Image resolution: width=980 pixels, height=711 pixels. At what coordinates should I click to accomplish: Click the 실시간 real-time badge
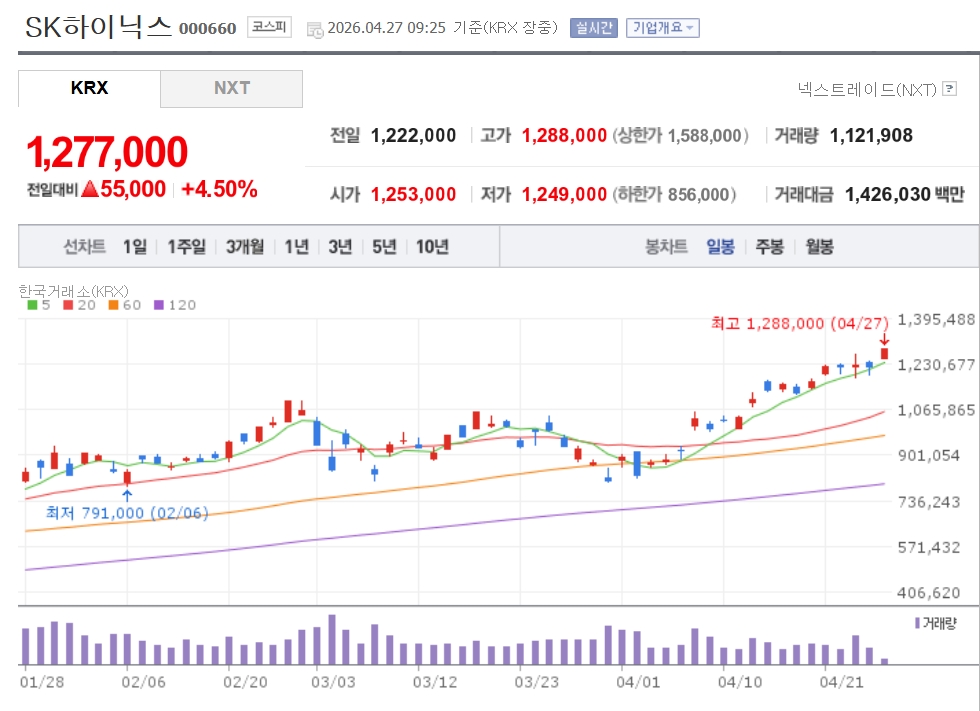594,28
